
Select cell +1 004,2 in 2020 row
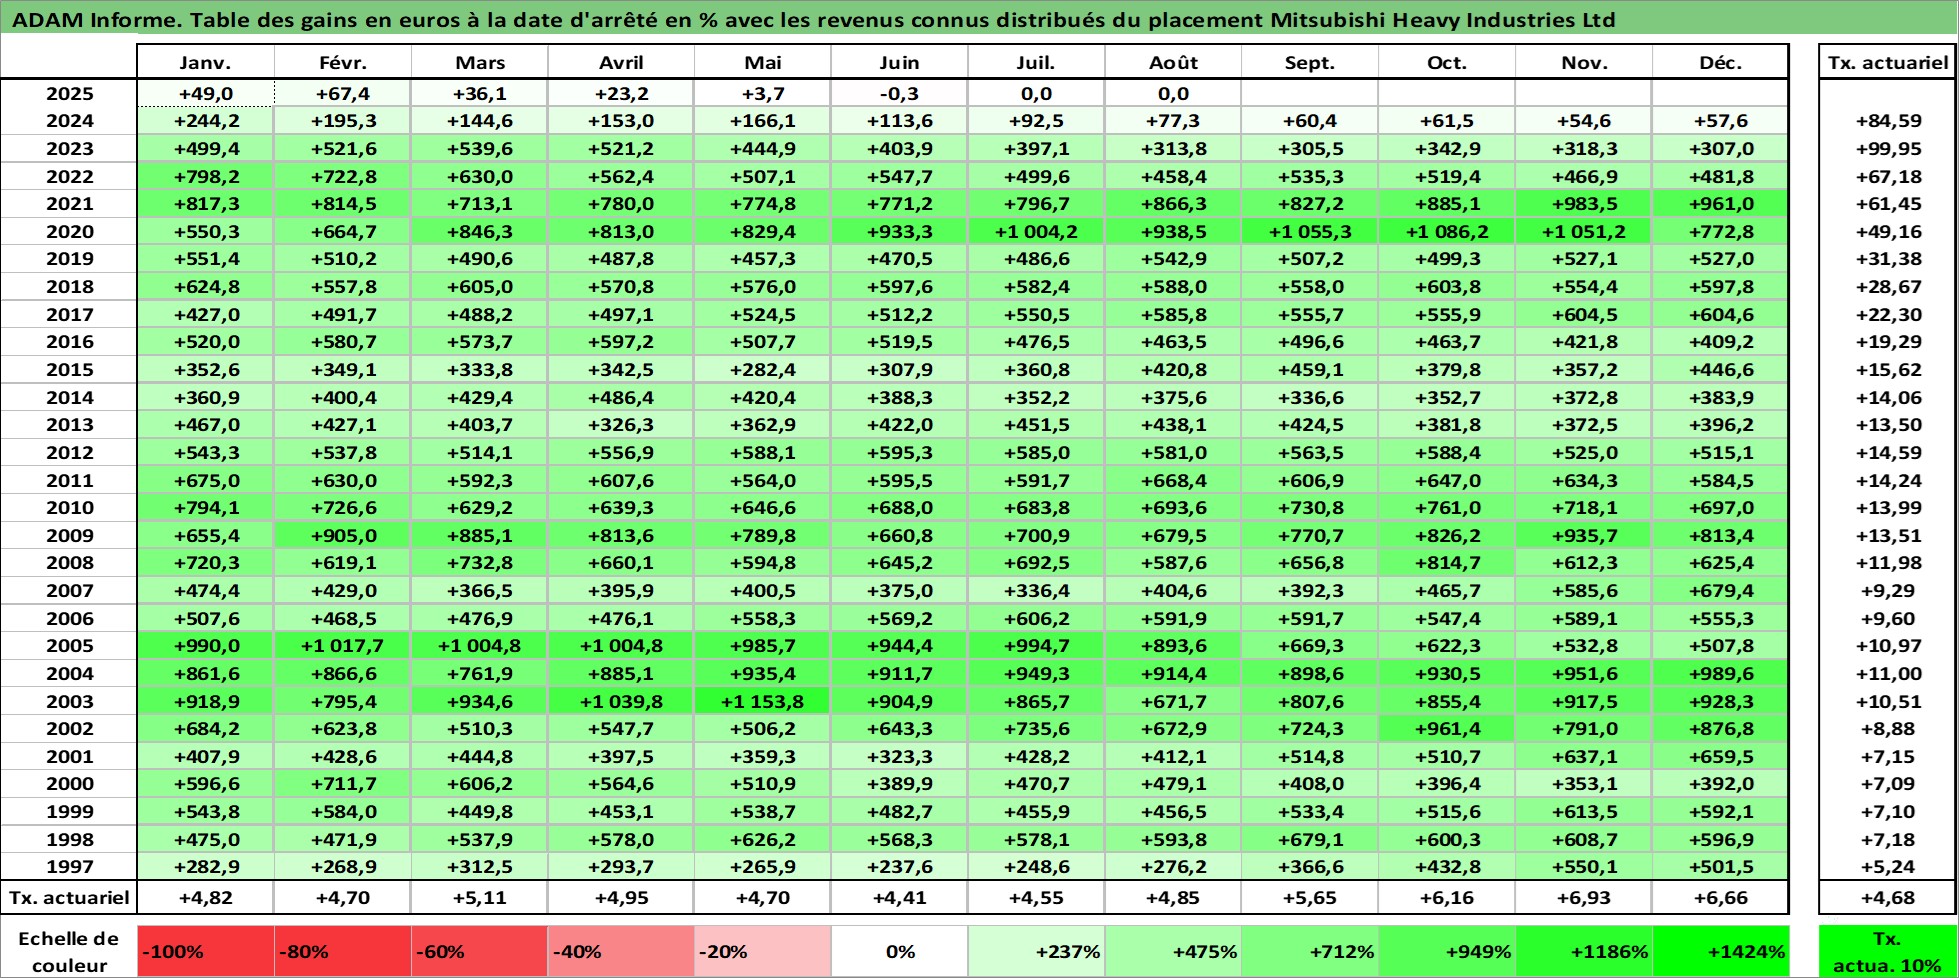[1036, 232]
